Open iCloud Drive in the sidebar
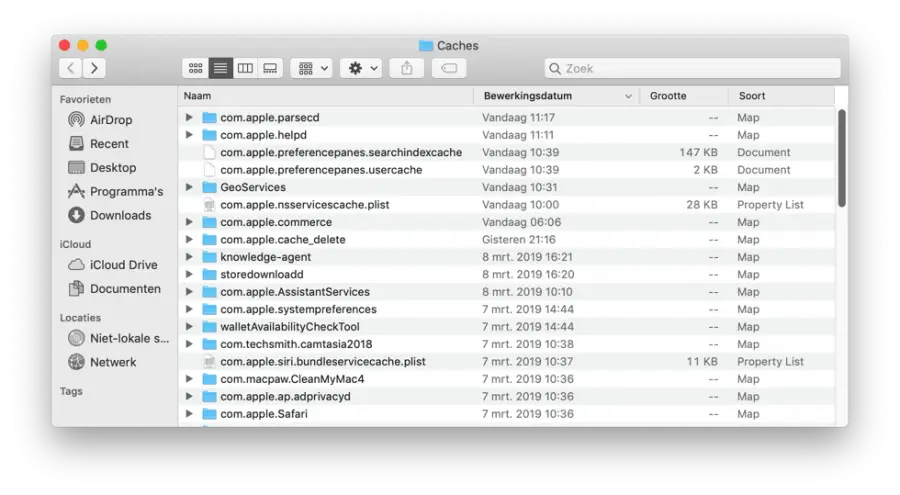 112,265
